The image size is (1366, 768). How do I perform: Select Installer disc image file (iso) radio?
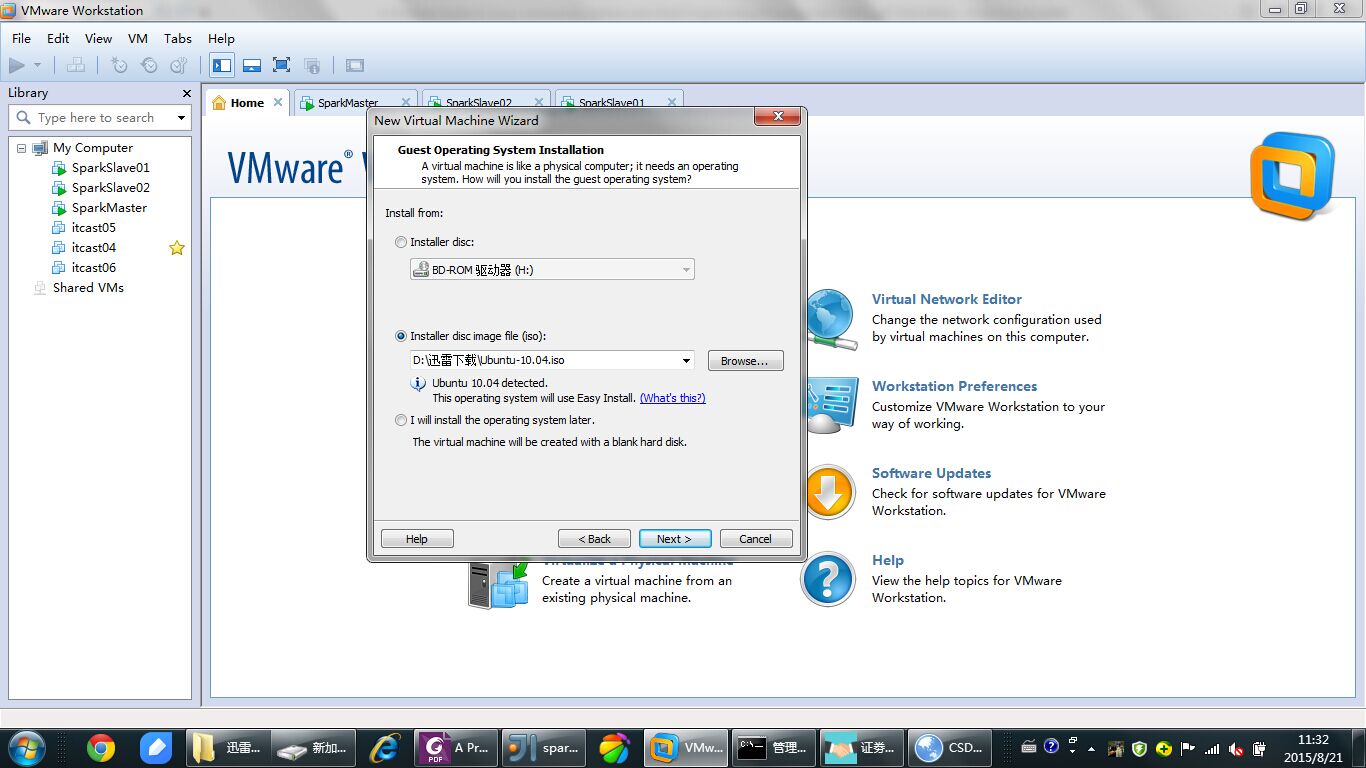[401, 336]
